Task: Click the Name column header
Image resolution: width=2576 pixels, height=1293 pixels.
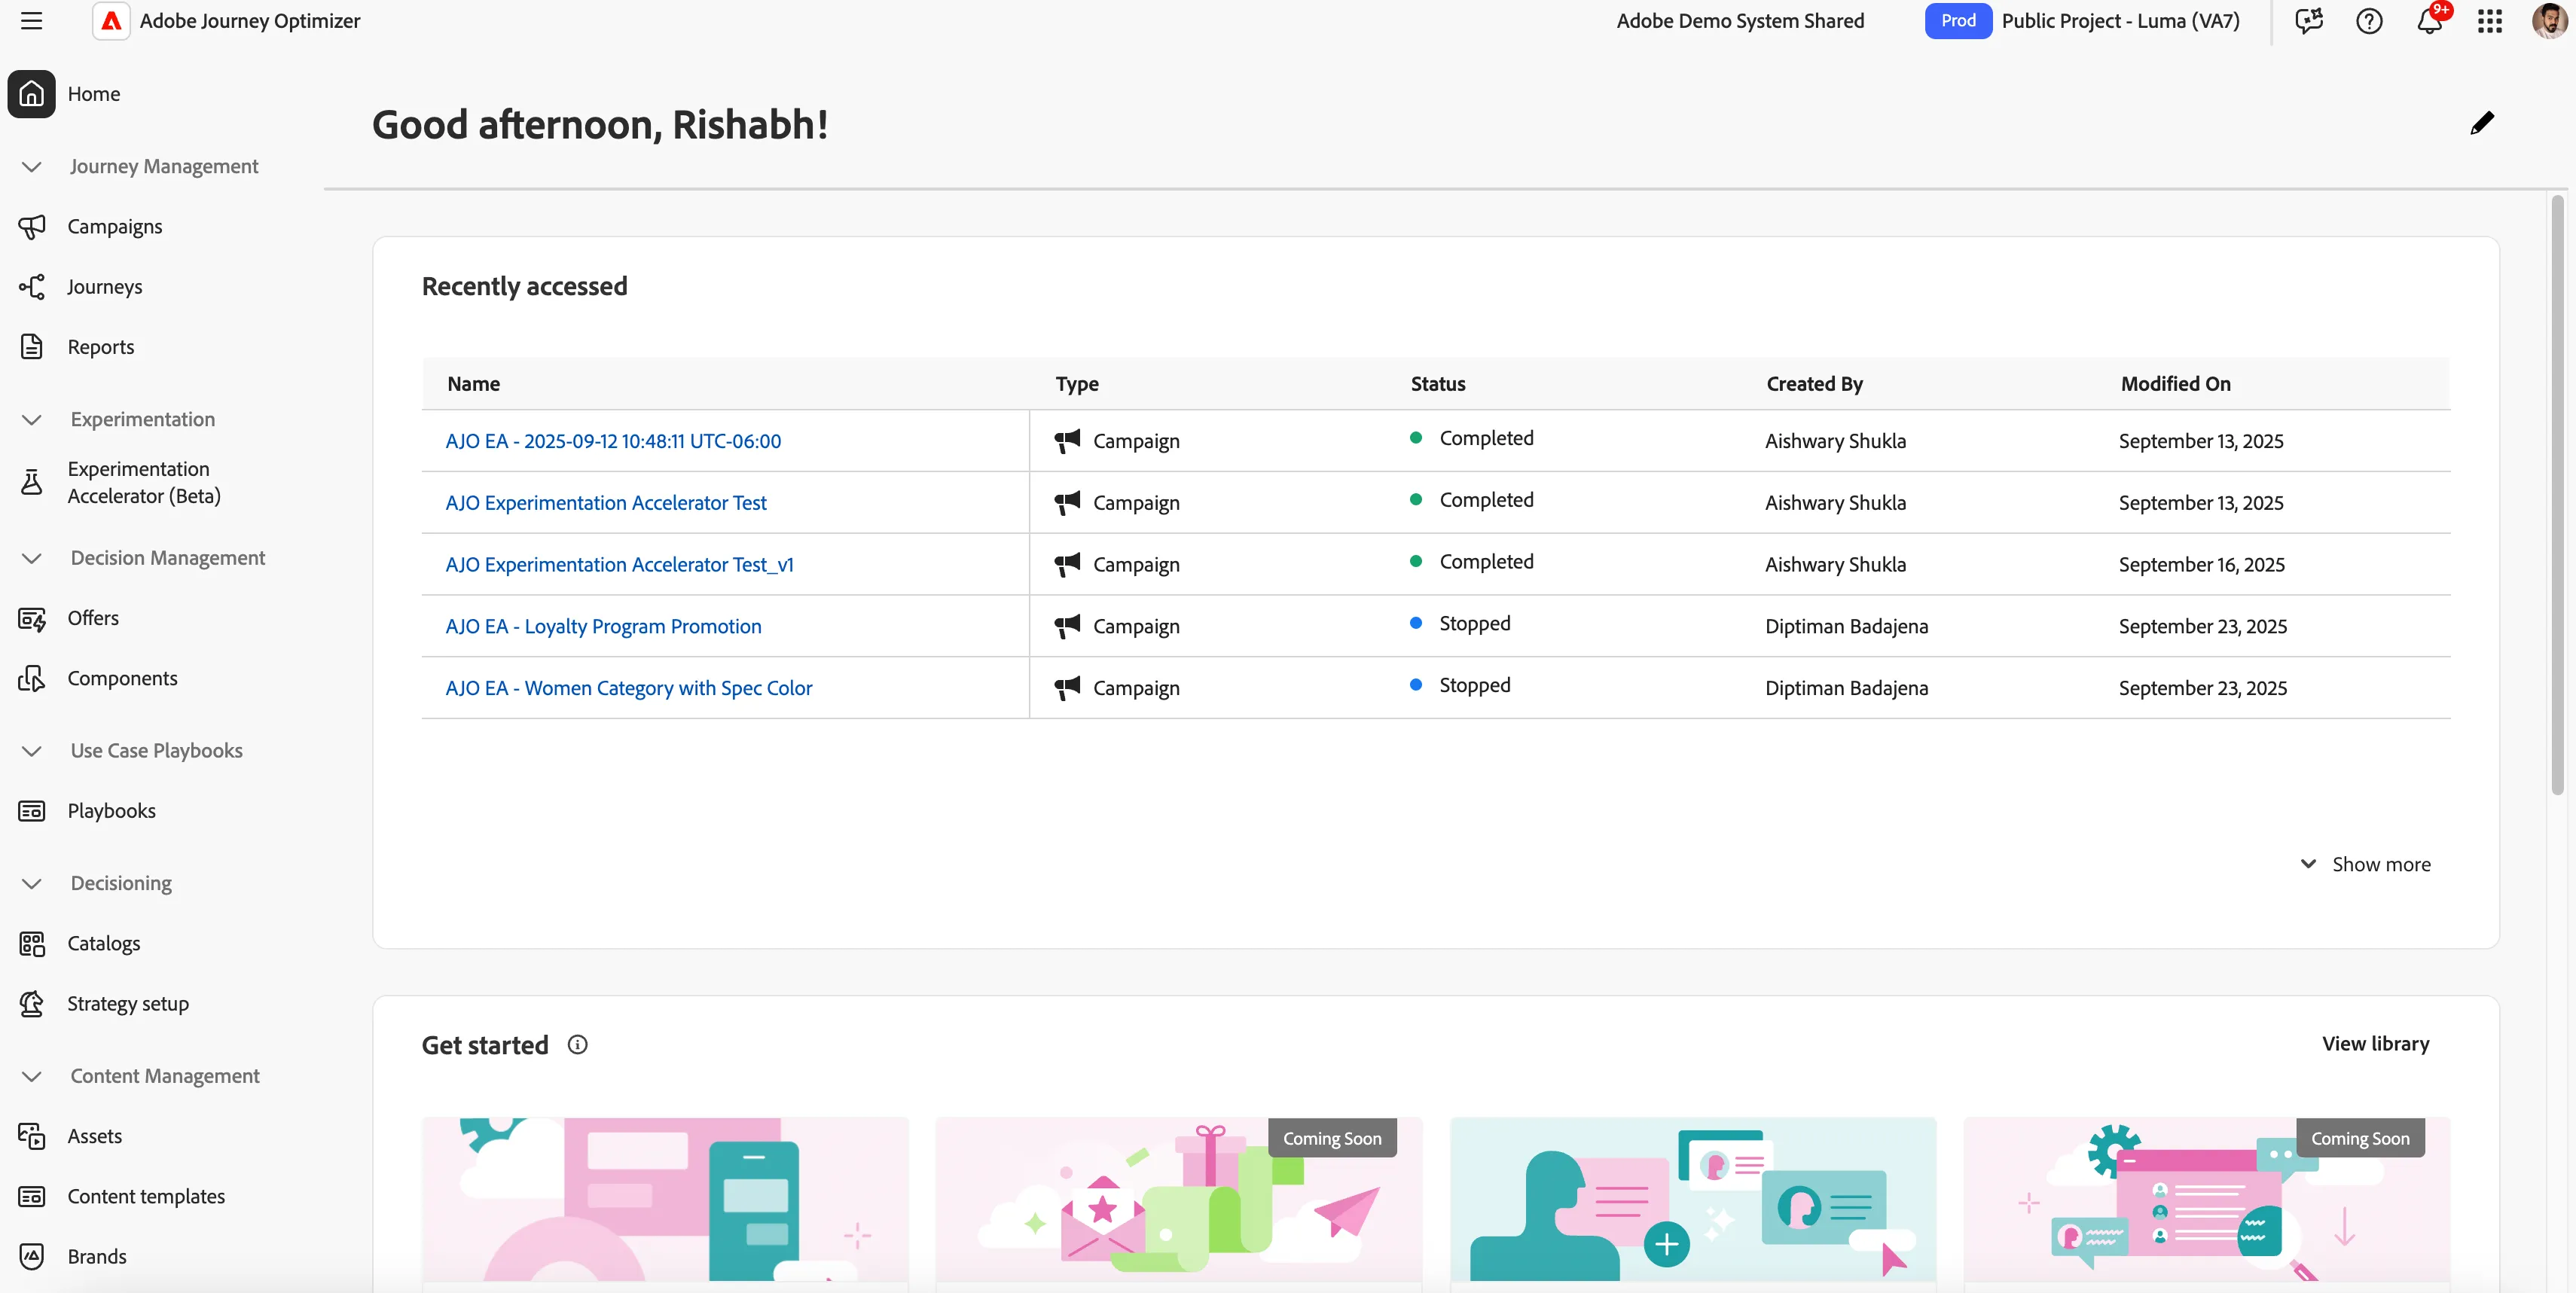Action: point(474,384)
